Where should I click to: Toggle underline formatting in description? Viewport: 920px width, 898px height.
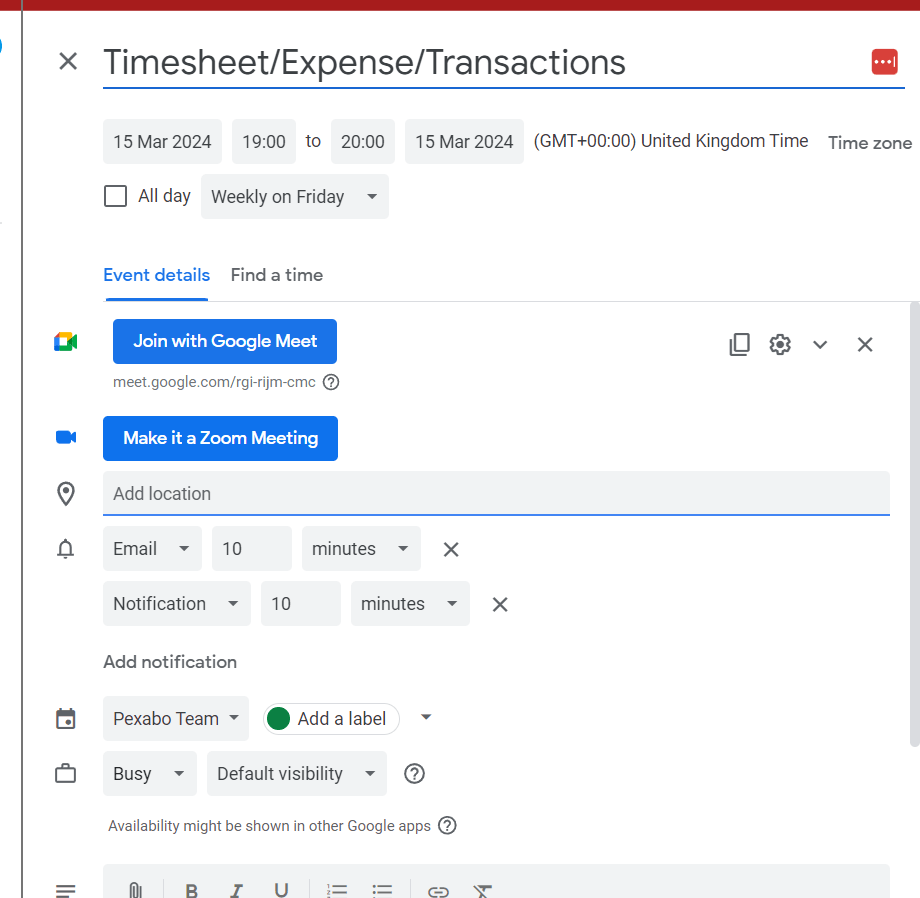(282, 891)
